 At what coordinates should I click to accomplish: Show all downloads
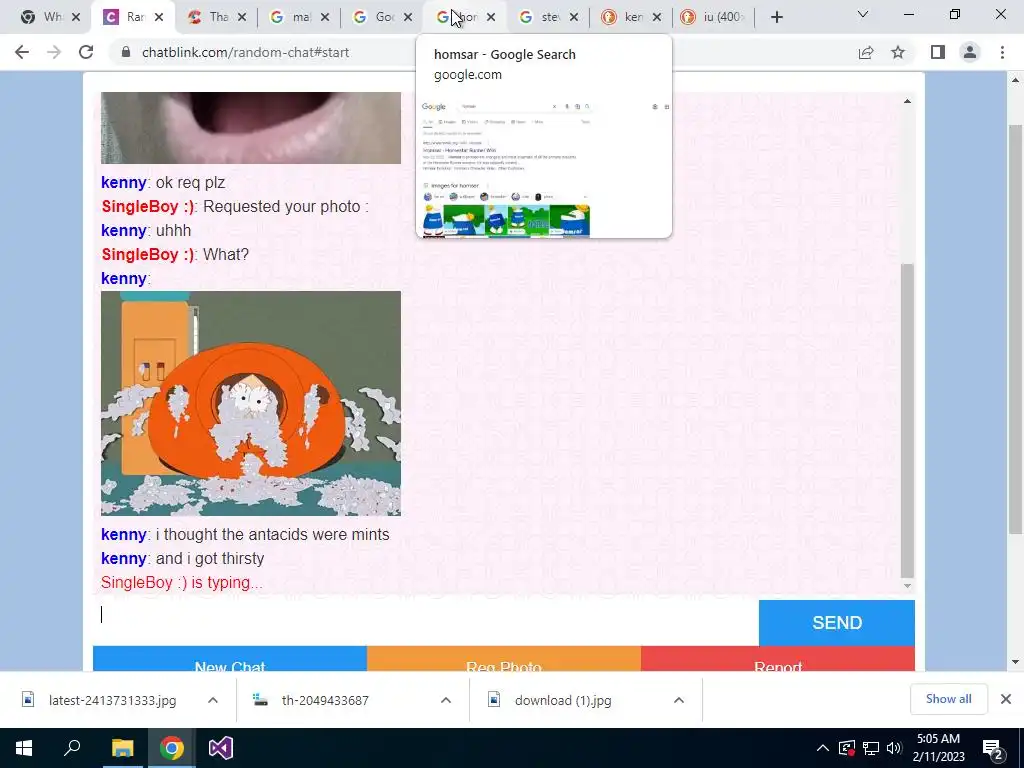point(948,699)
